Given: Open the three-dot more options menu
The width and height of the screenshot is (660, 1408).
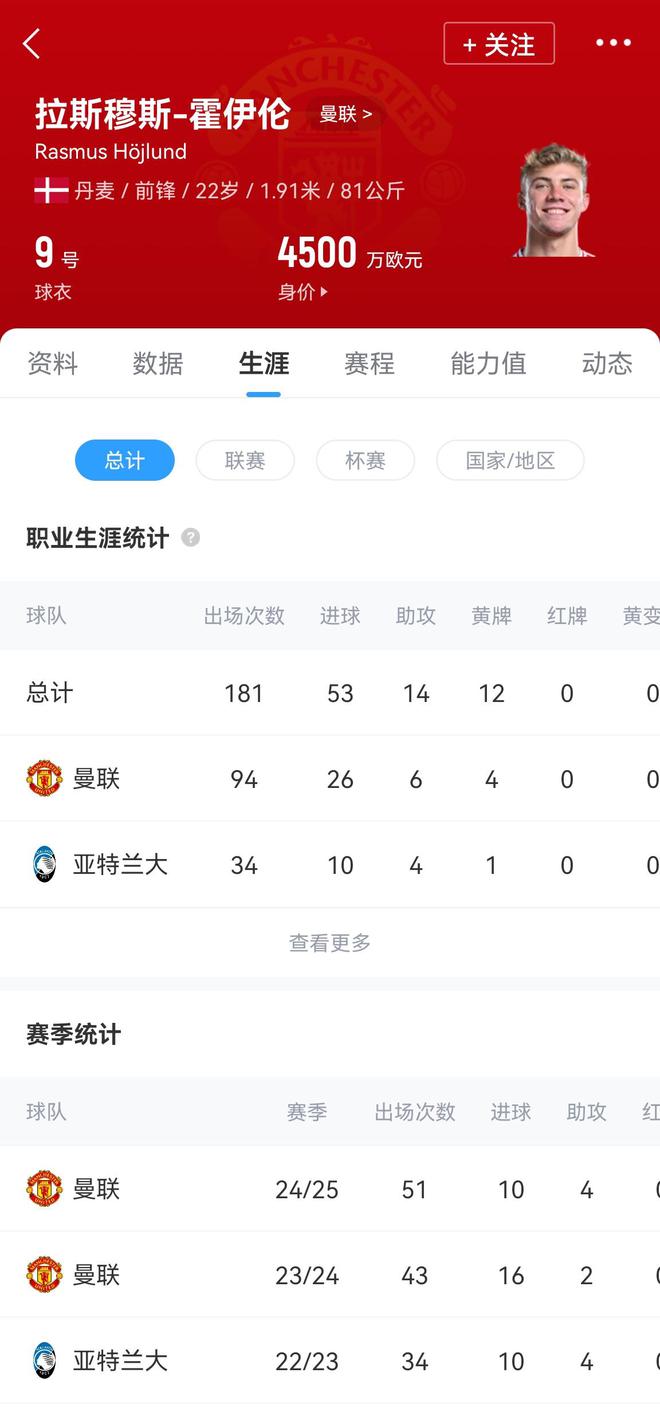Looking at the screenshot, I should [x=613, y=43].
